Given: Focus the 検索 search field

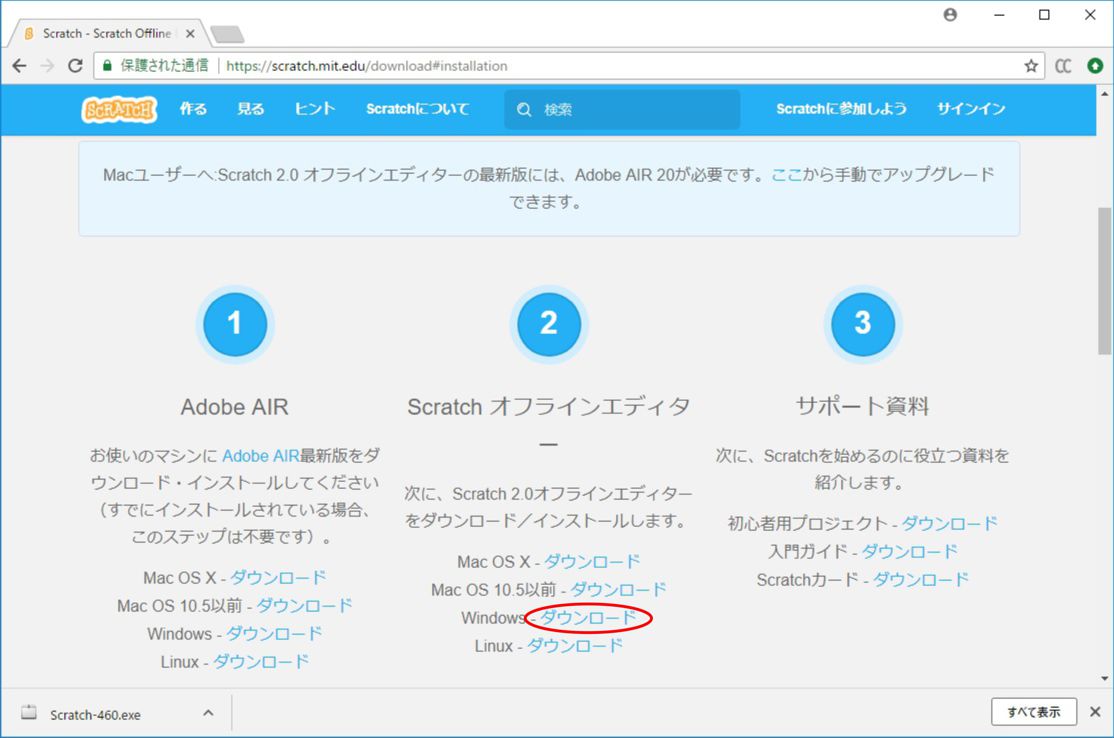Looking at the screenshot, I should click(x=622, y=109).
